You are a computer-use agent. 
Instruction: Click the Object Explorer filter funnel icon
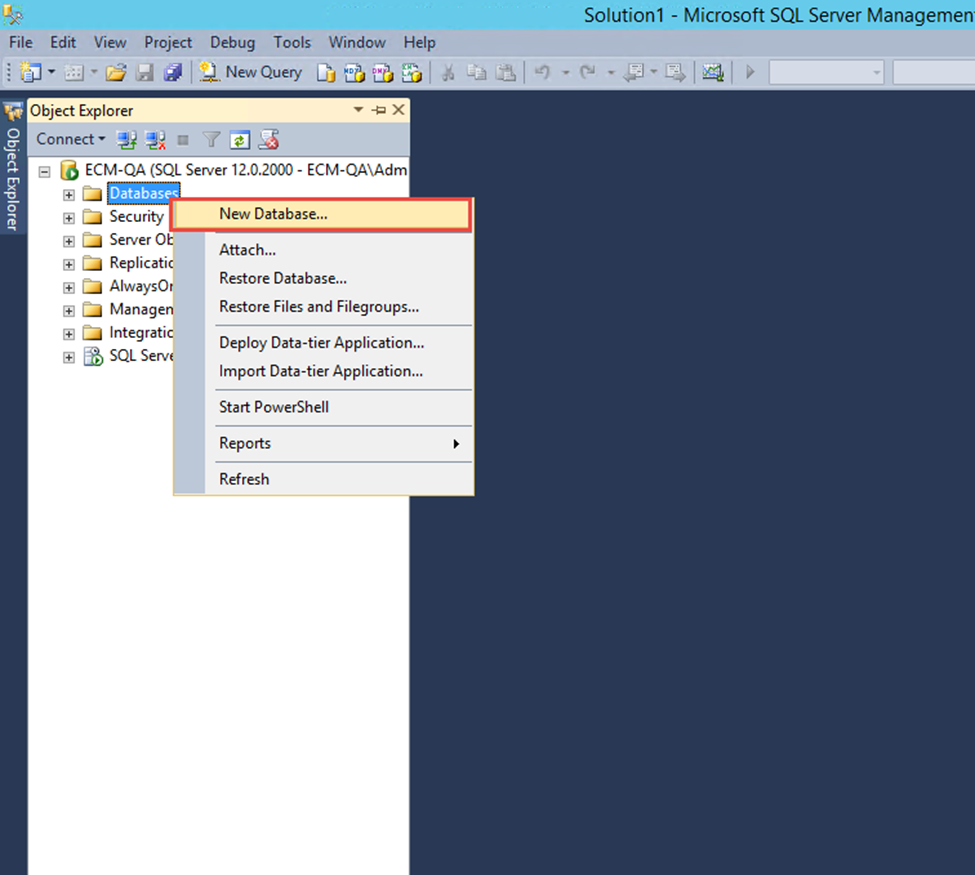(211, 140)
